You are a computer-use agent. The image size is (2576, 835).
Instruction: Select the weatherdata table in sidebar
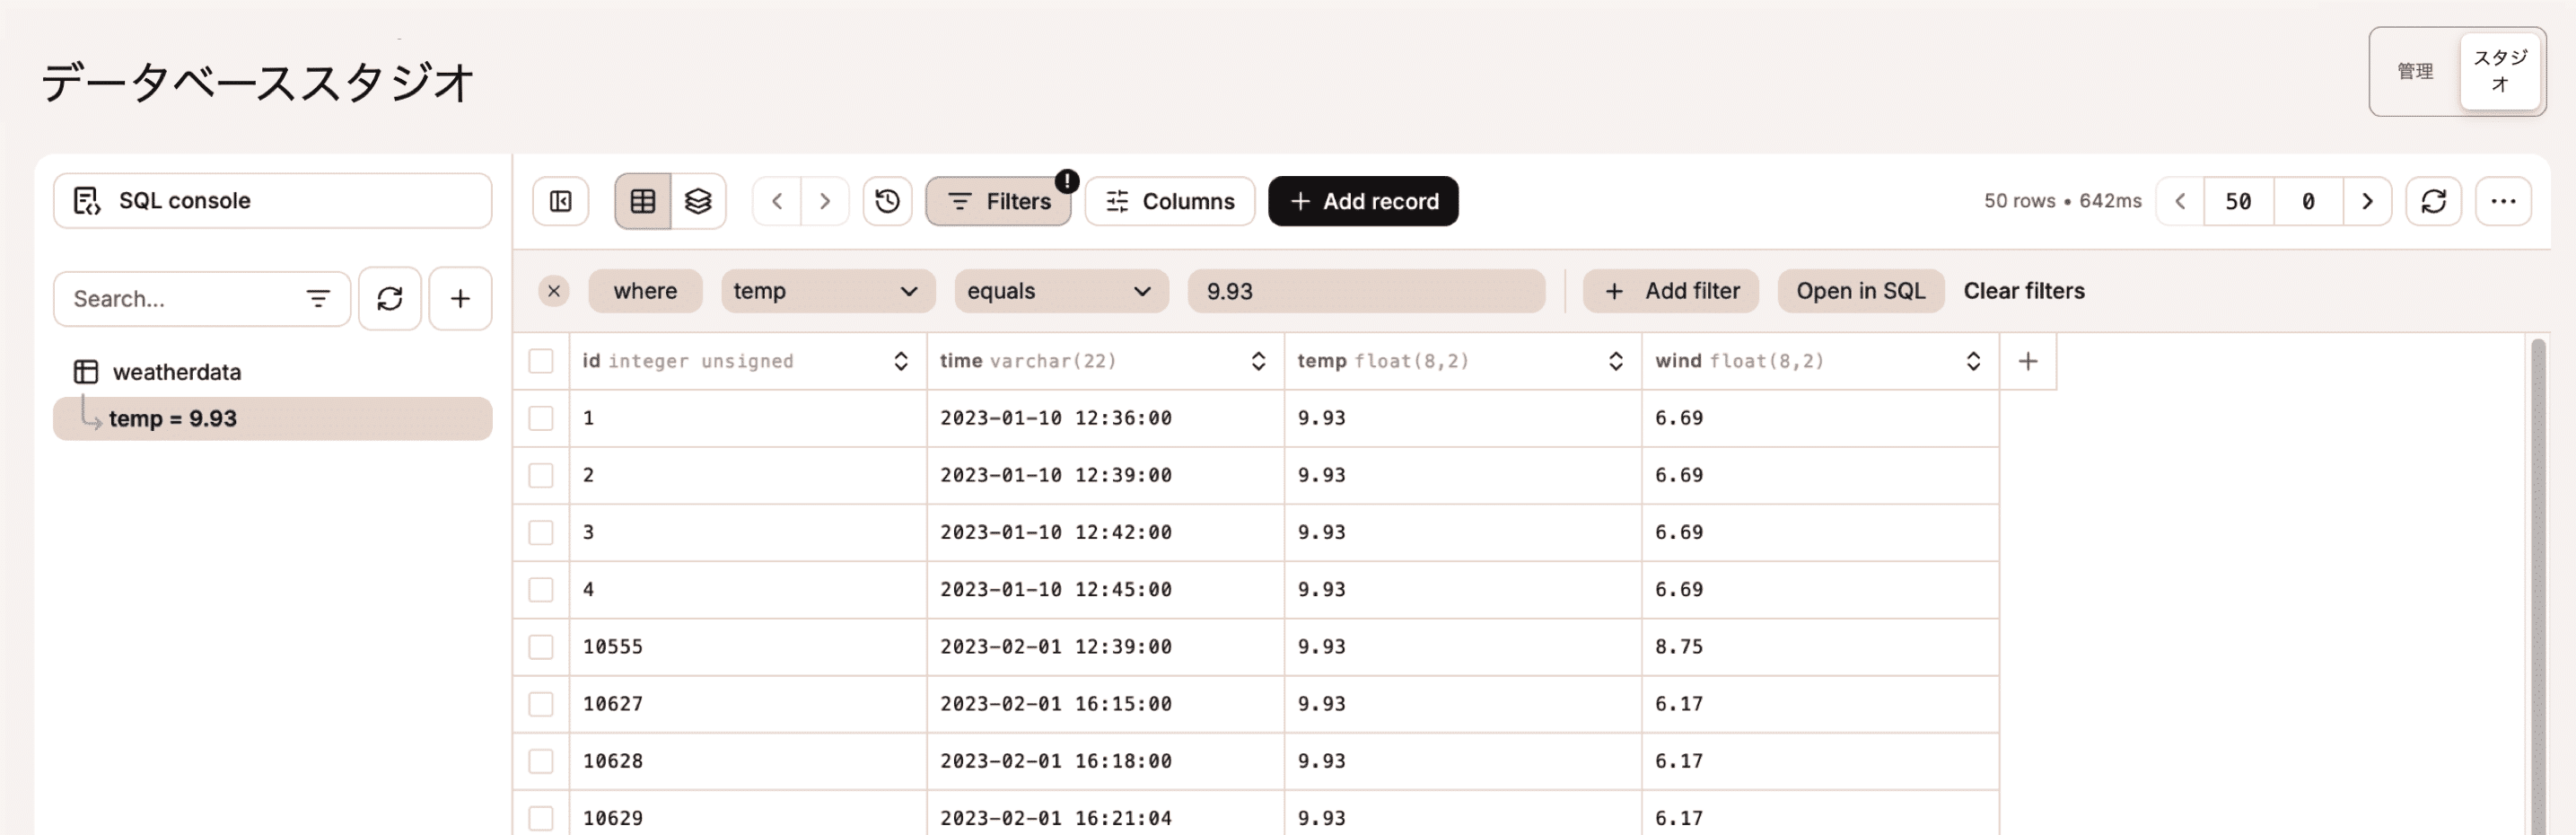176,372
